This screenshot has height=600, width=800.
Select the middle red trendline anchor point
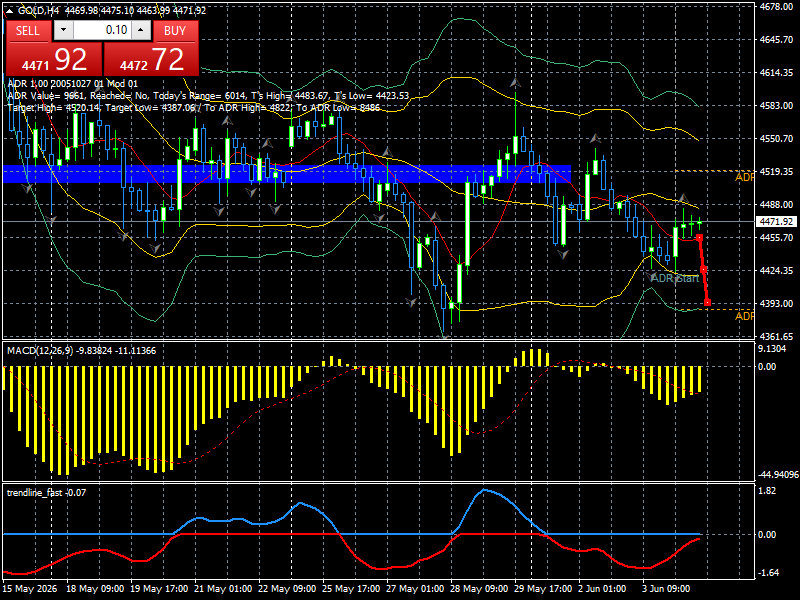(703, 269)
